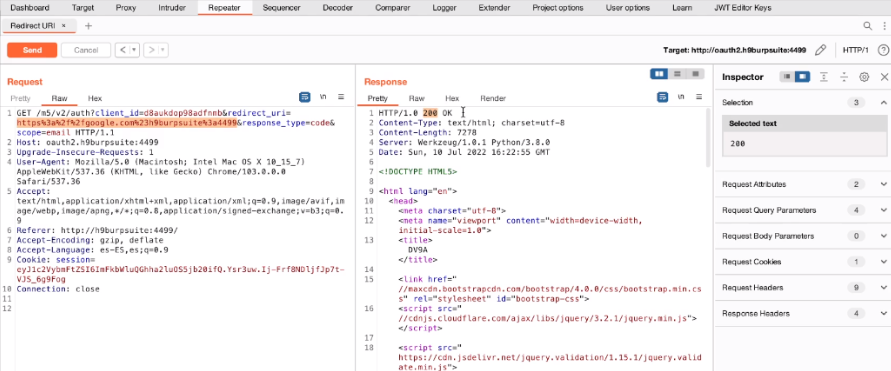This screenshot has height=371, width=891.
Task: Switch Request view to Hex
Action: (94, 98)
